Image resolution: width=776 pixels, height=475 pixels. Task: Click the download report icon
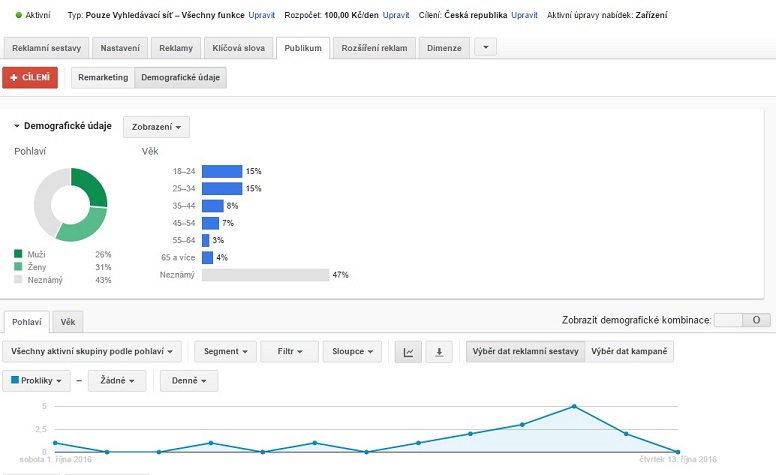click(x=439, y=352)
